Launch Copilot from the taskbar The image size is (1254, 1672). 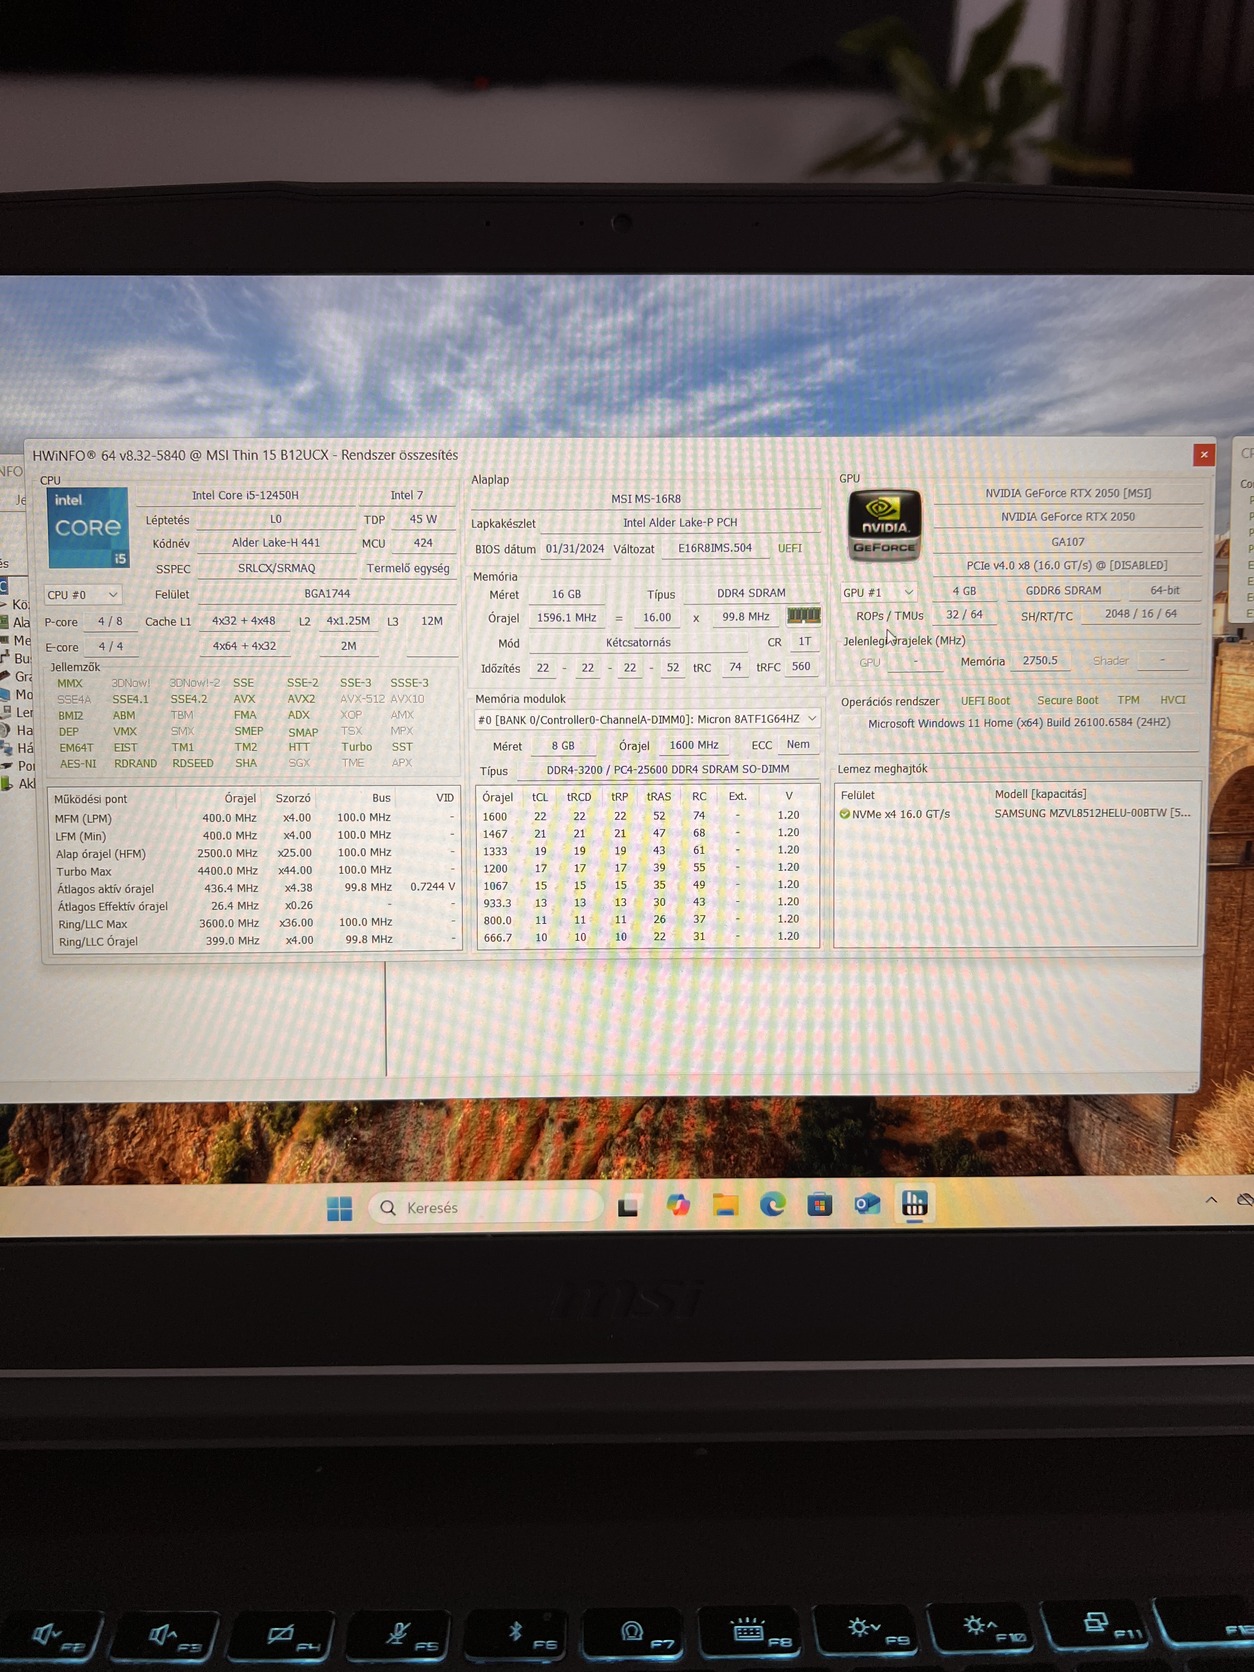click(x=678, y=1205)
